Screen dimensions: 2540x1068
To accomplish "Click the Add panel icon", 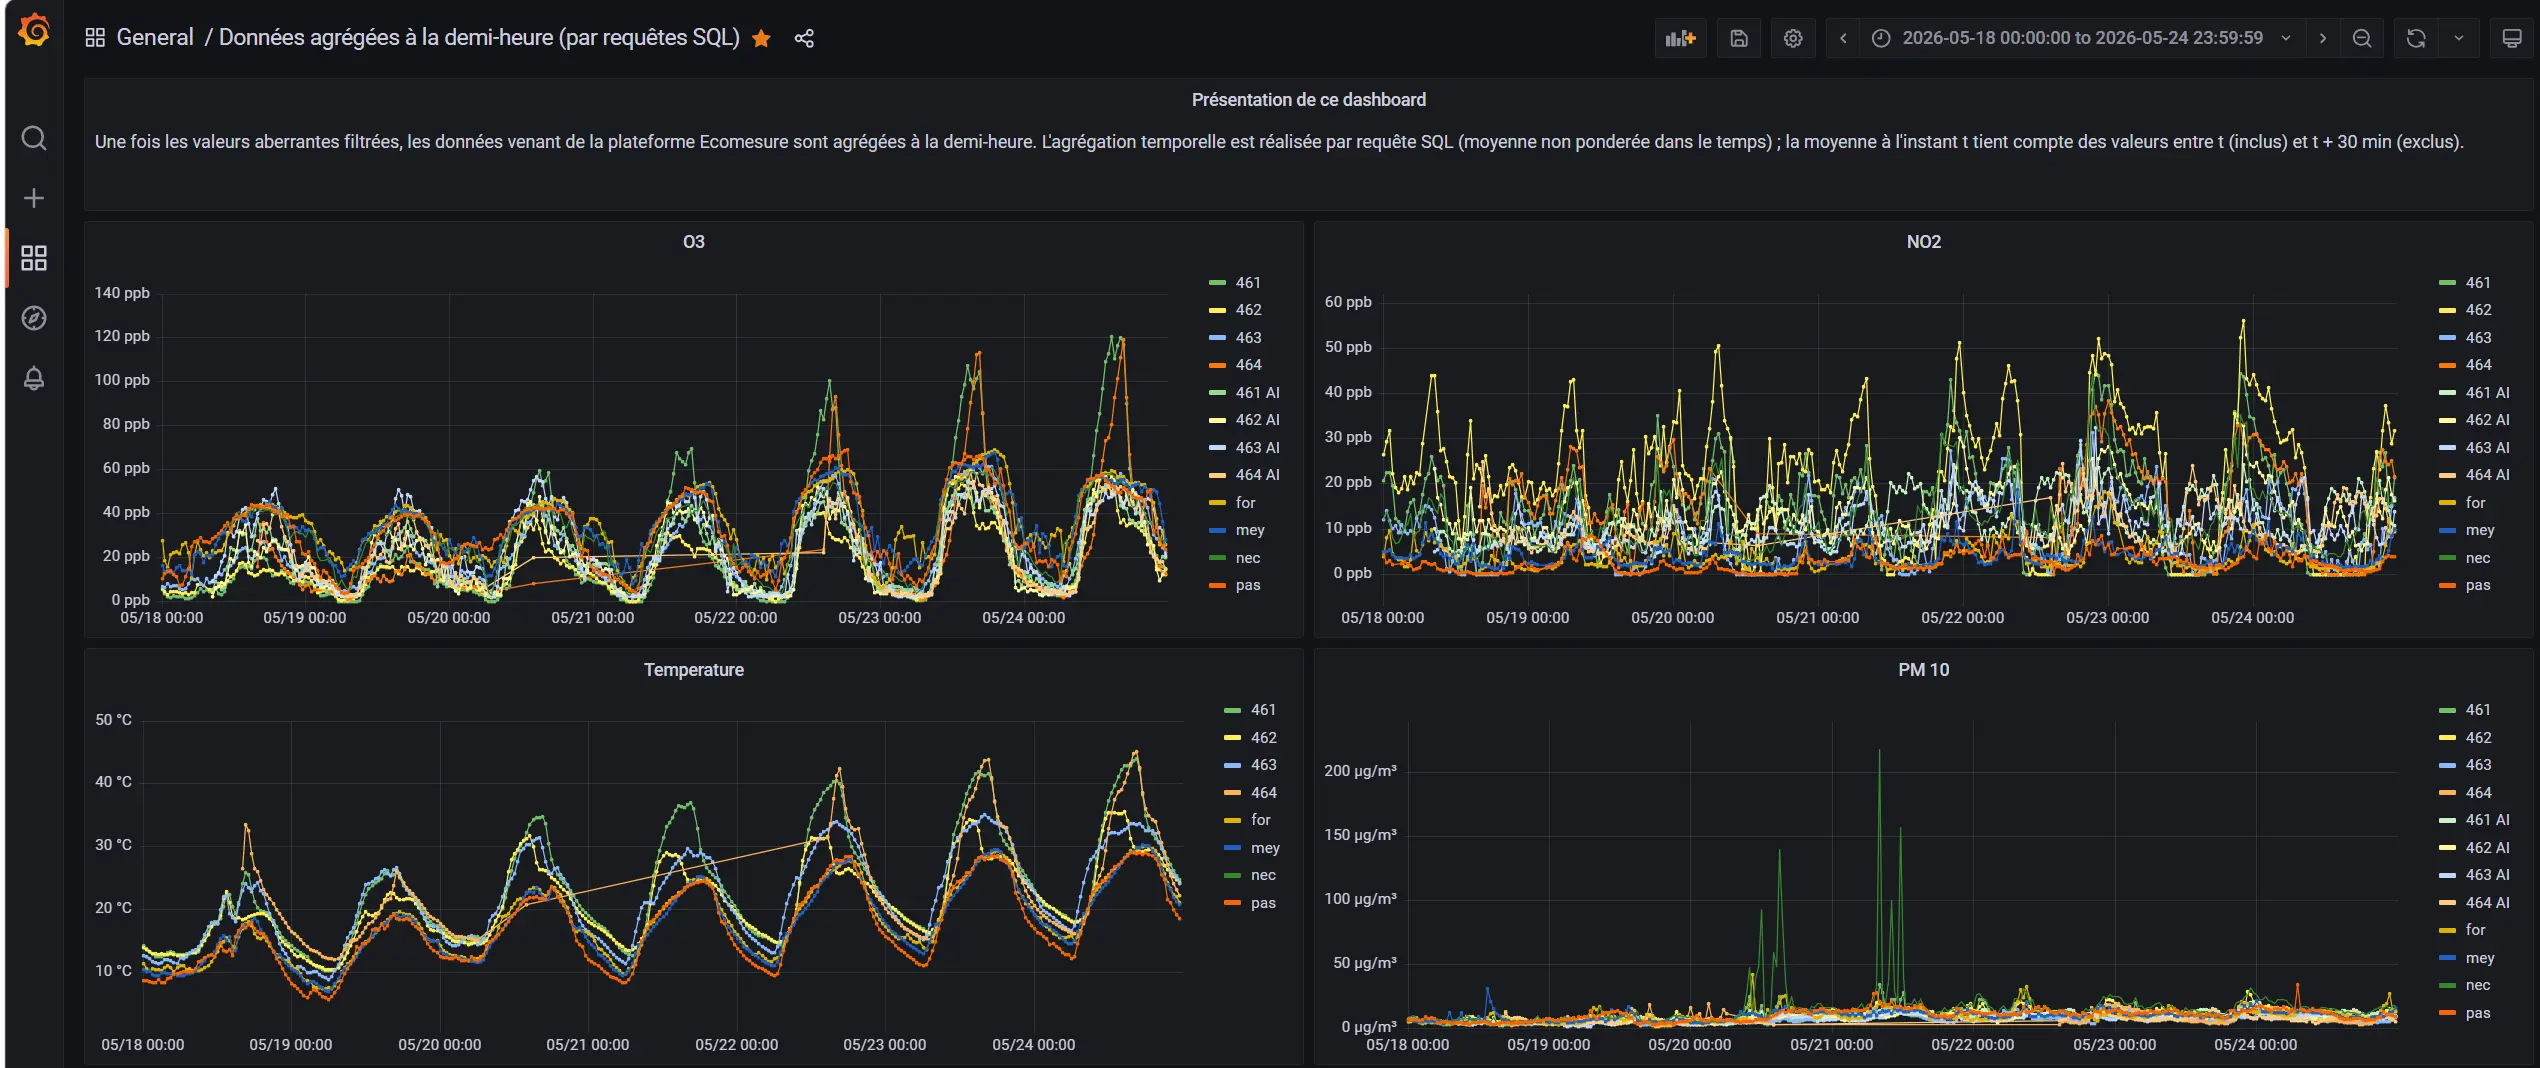I will 1680,38.
